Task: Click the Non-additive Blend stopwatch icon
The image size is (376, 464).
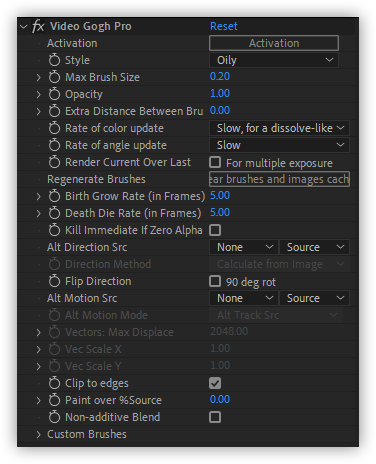Action: coord(54,417)
